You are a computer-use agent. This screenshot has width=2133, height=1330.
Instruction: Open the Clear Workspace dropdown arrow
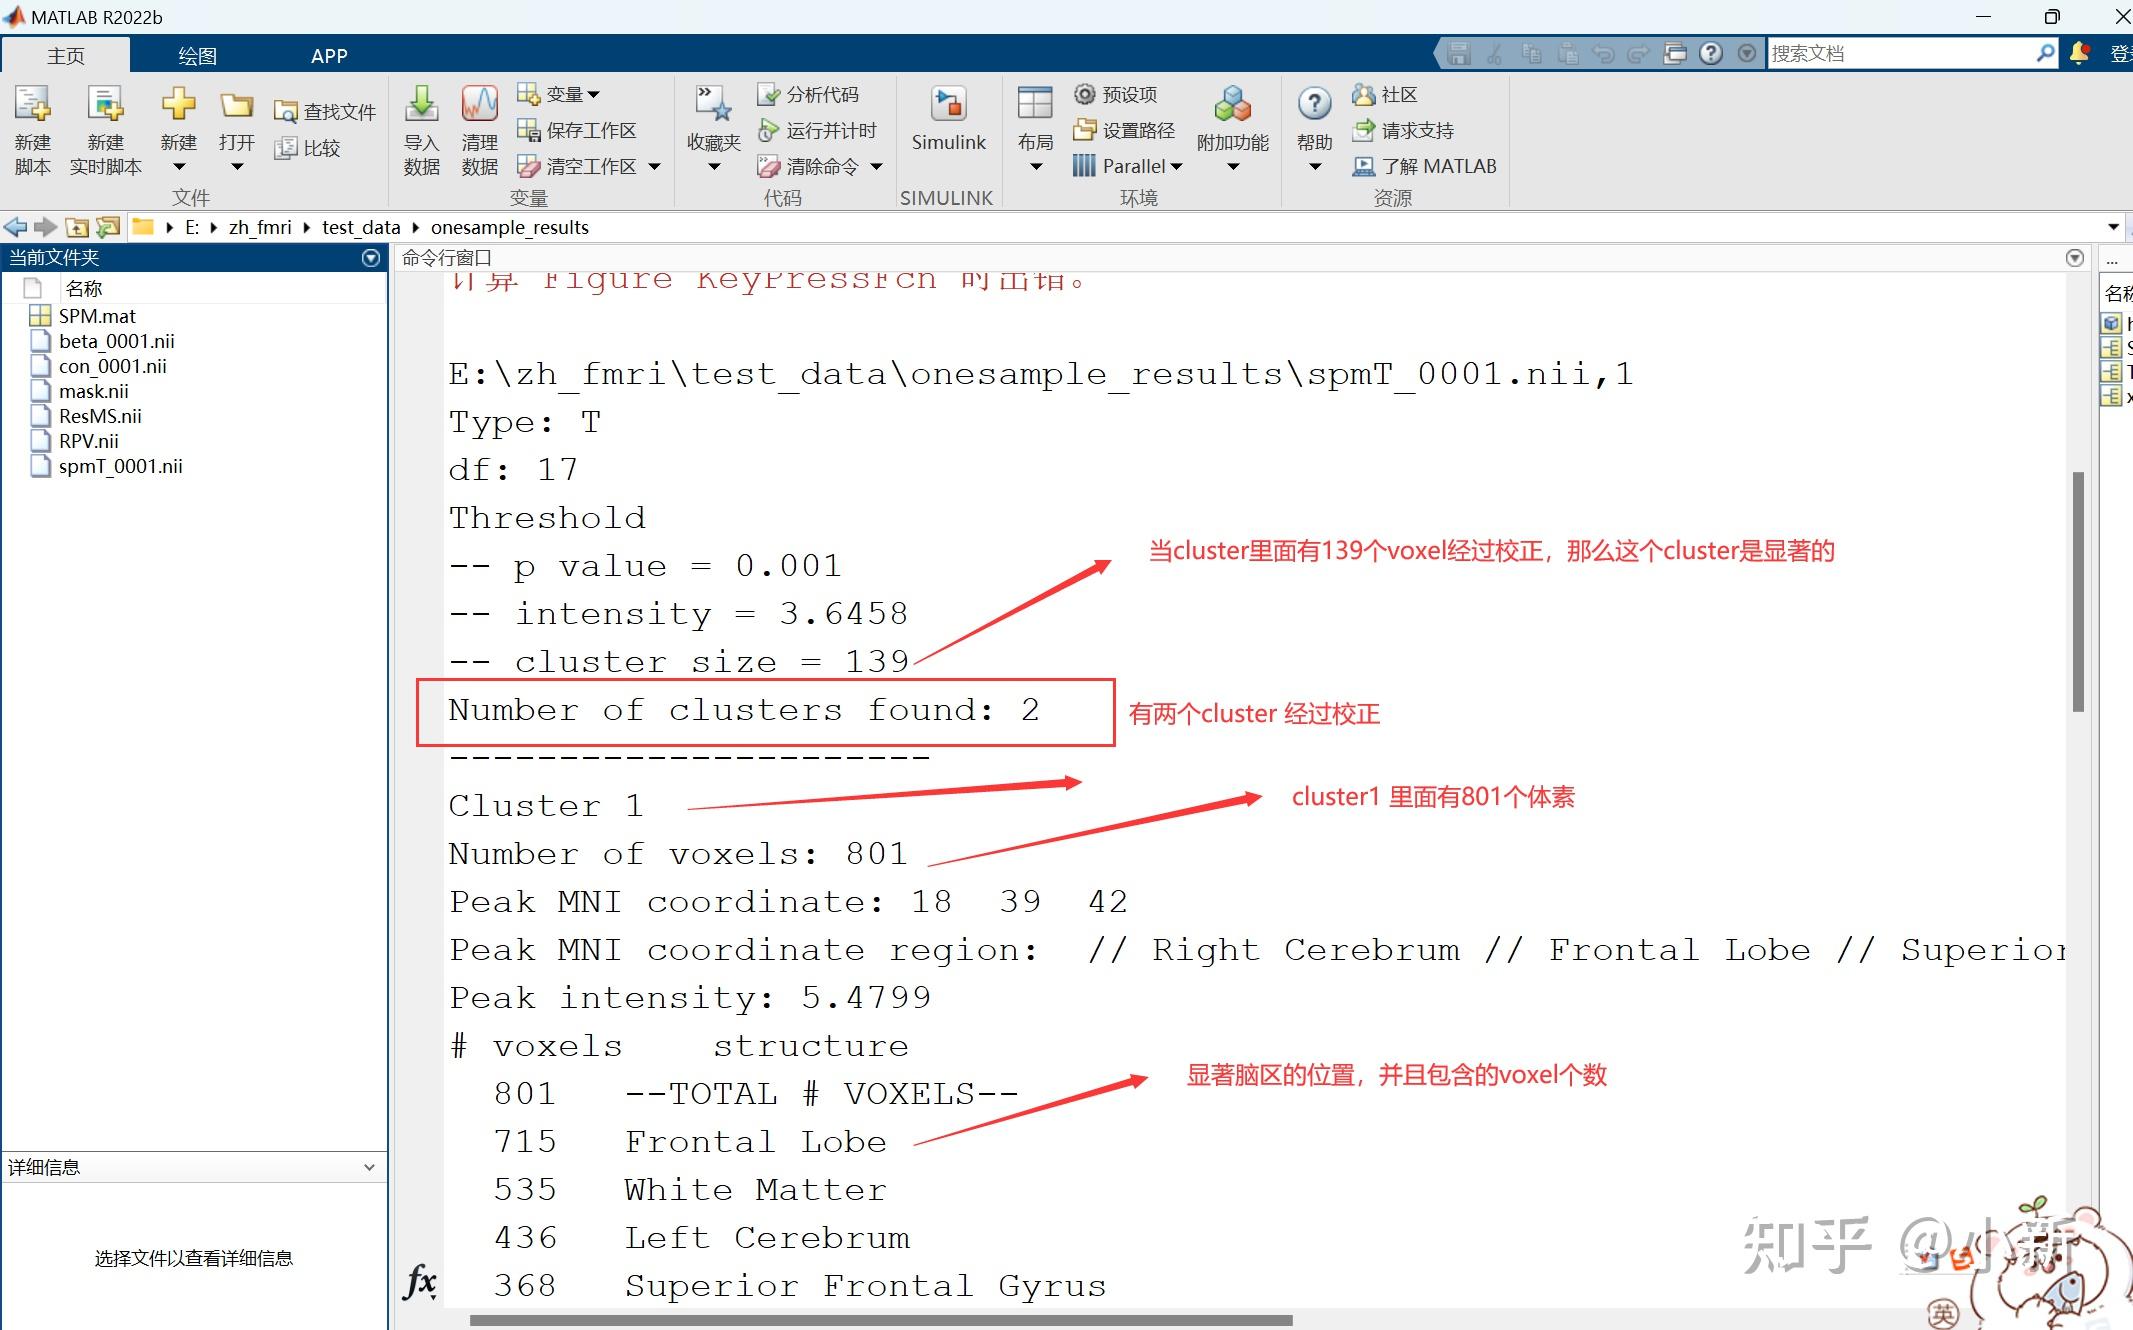point(655,167)
